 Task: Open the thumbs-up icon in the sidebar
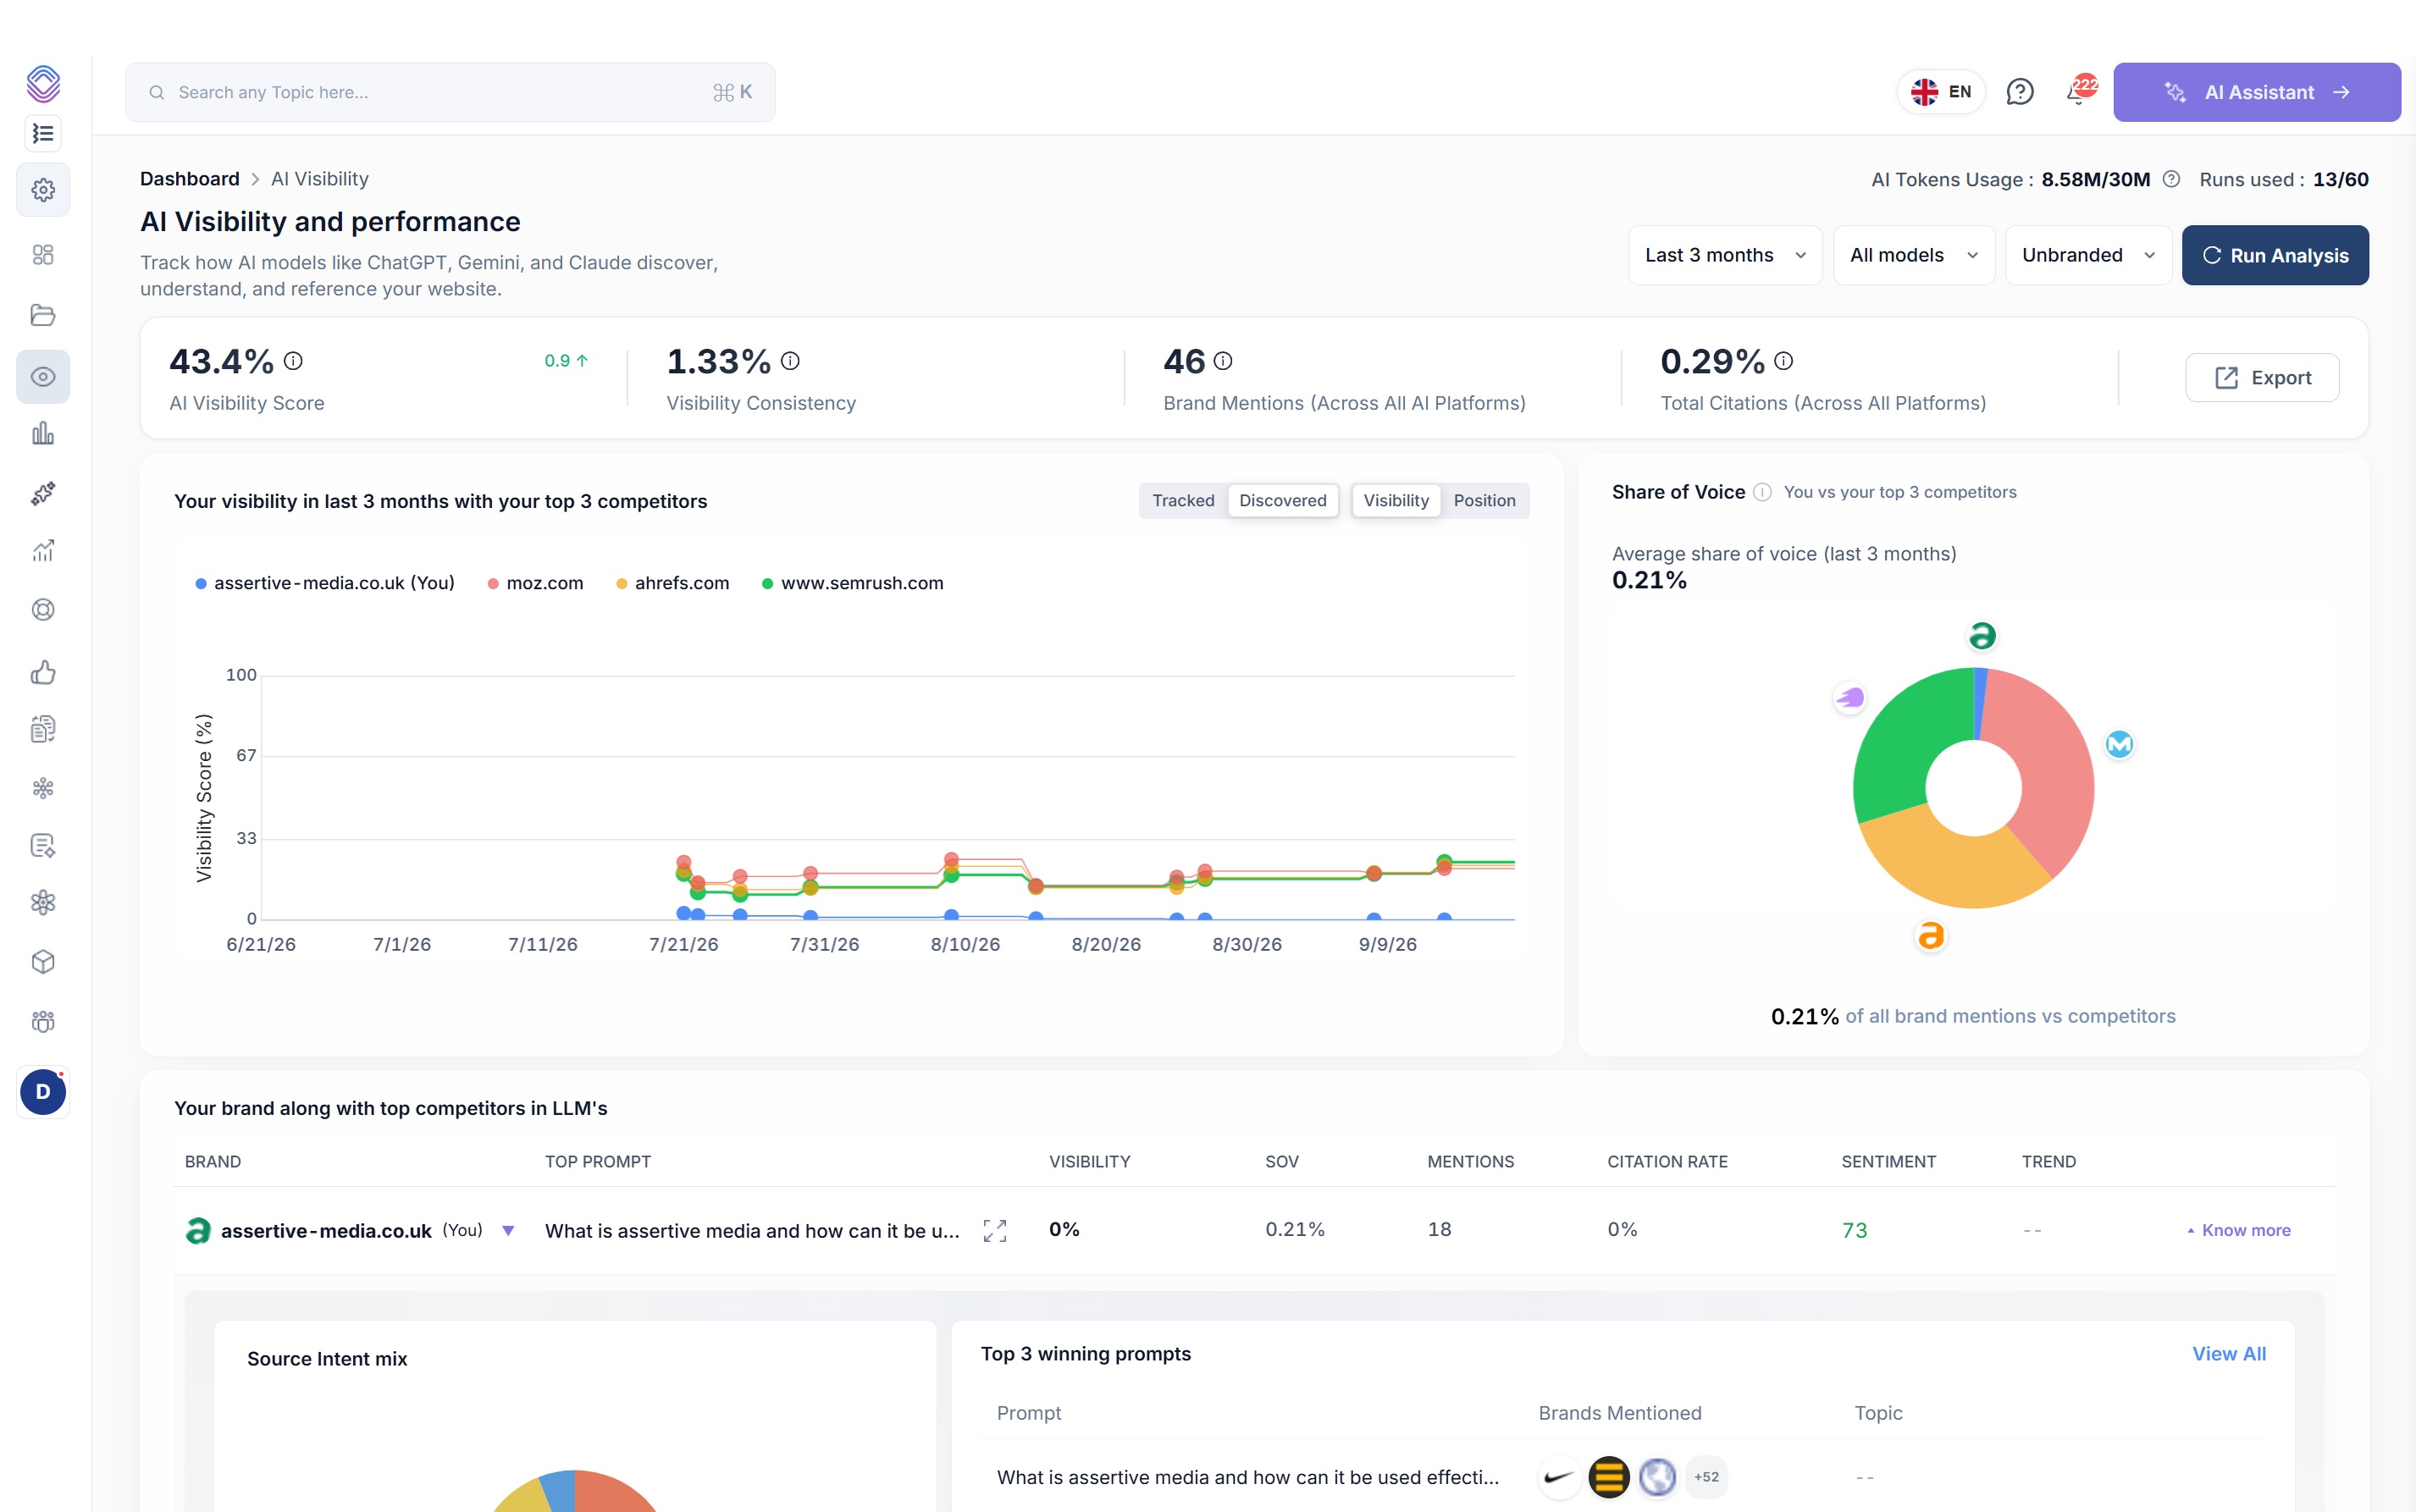click(x=43, y=672)
